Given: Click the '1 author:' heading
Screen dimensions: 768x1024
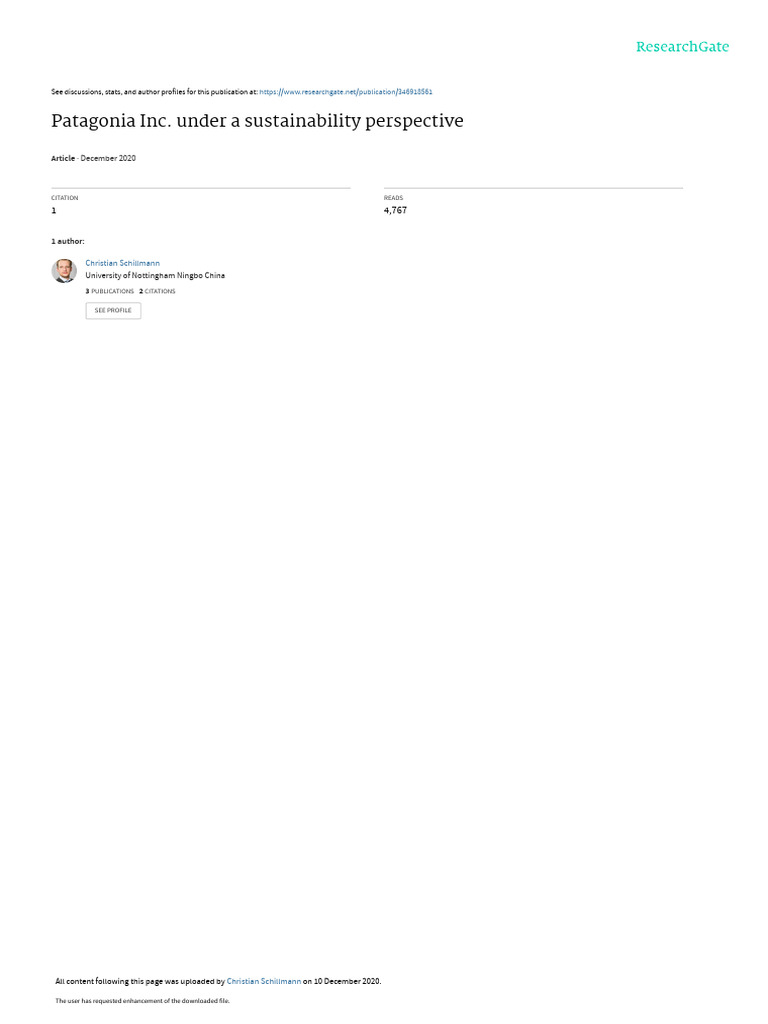Looking at the screenshot, I should [x=68, y=242].
